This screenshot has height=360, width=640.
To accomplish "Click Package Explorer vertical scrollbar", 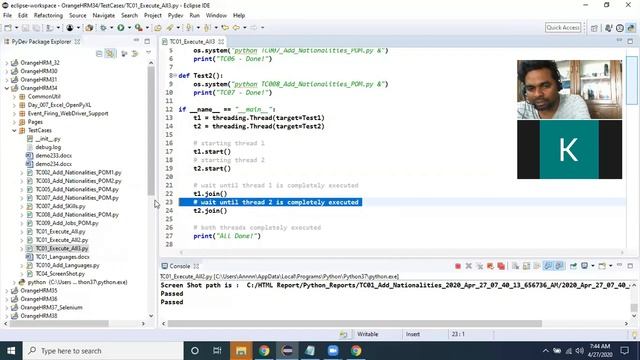I will click(151, 131).
